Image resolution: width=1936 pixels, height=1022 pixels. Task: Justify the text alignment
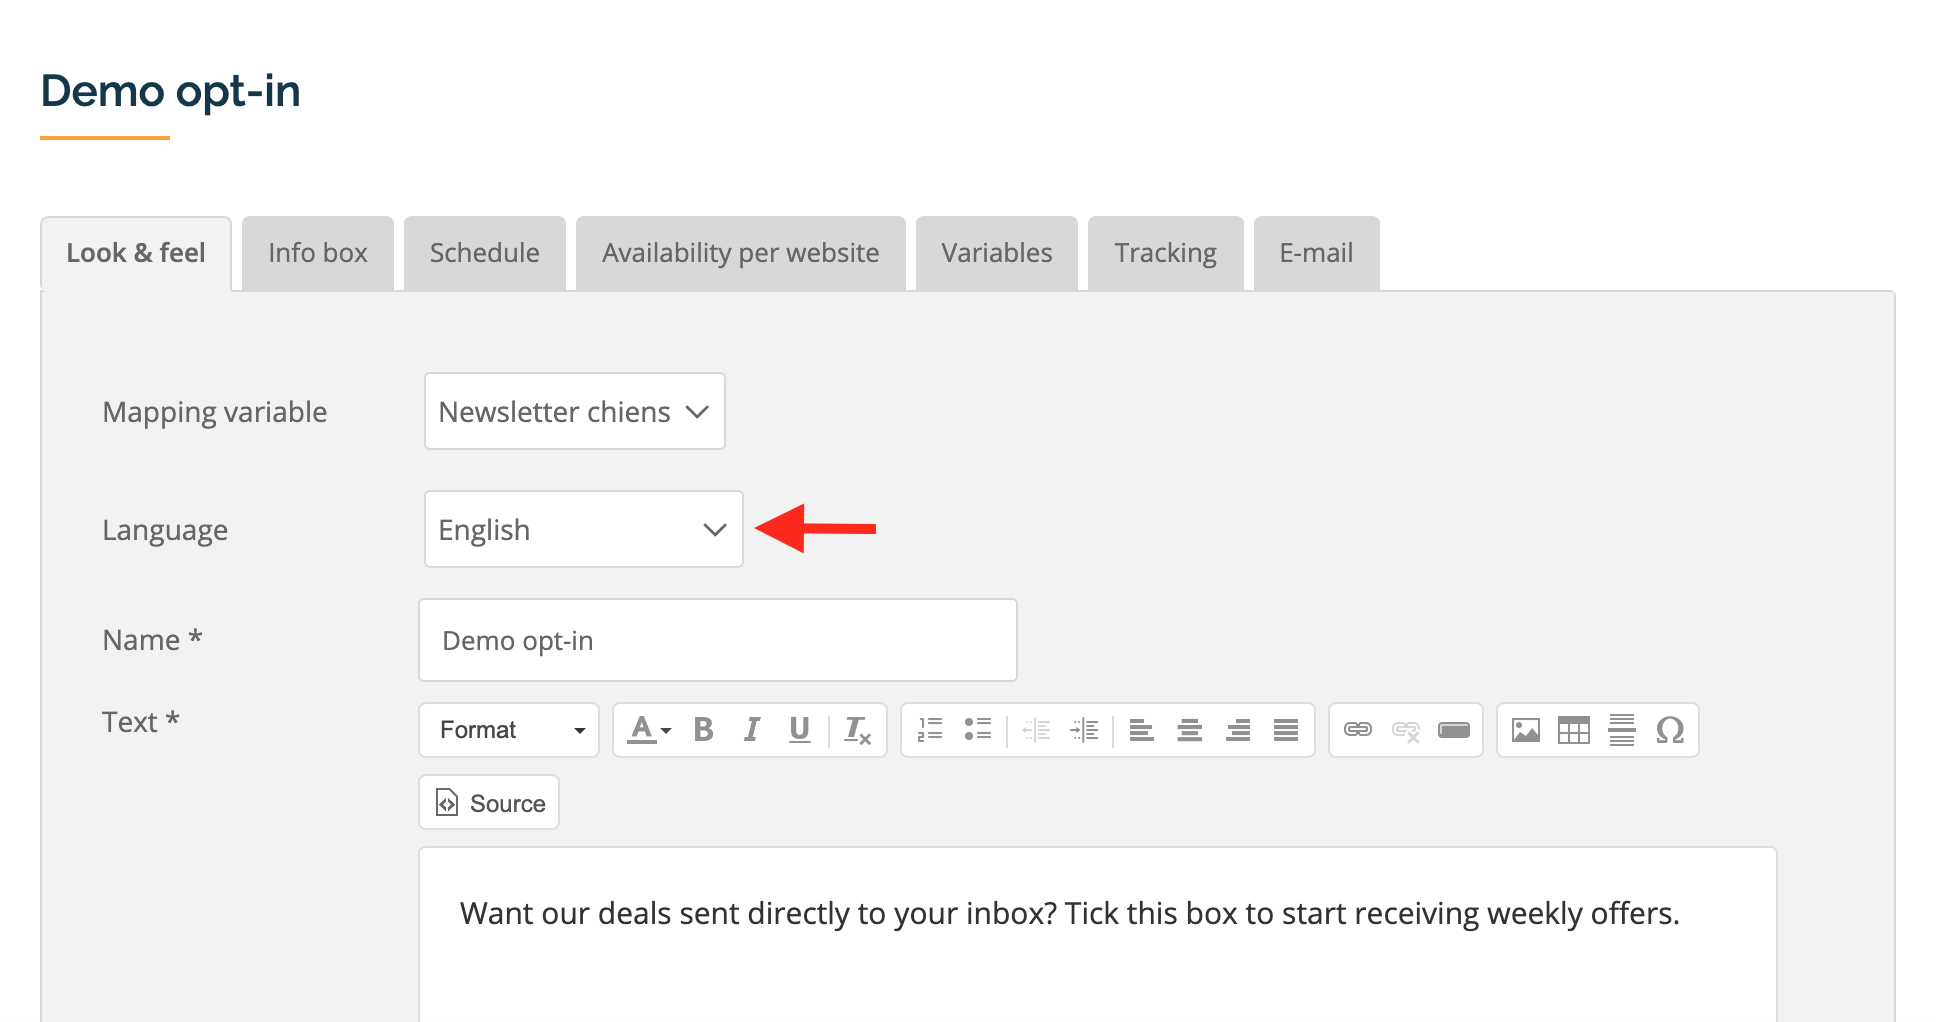click(1286, 730)
